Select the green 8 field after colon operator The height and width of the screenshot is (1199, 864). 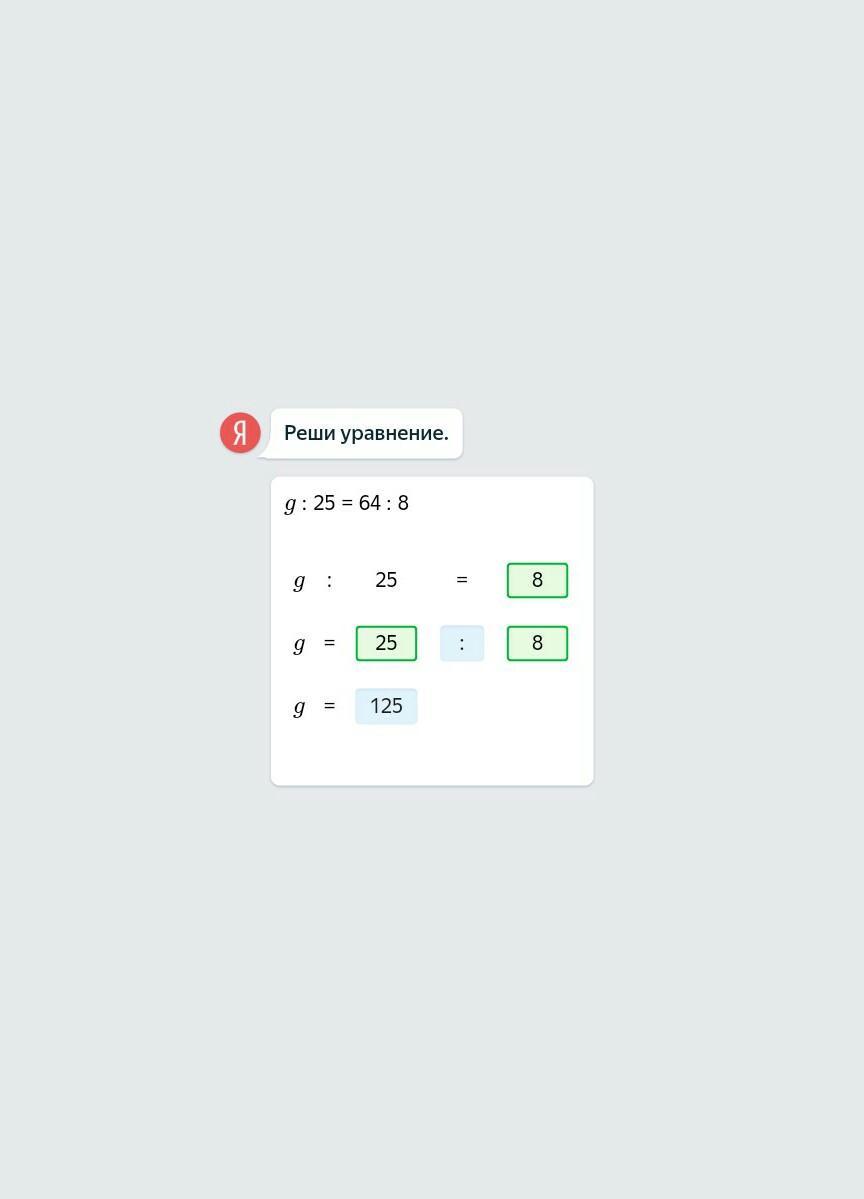pos(538,643)
